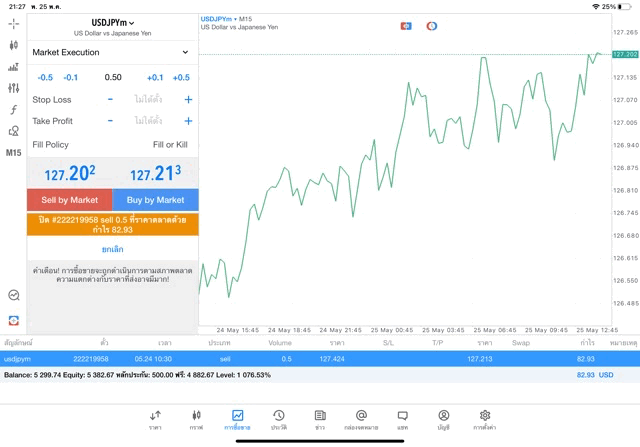Image resolution: width=640 pixels, height=447 pixels.
Task: Decrease the Stop Loss value
Action: click(x=110, y=99)
